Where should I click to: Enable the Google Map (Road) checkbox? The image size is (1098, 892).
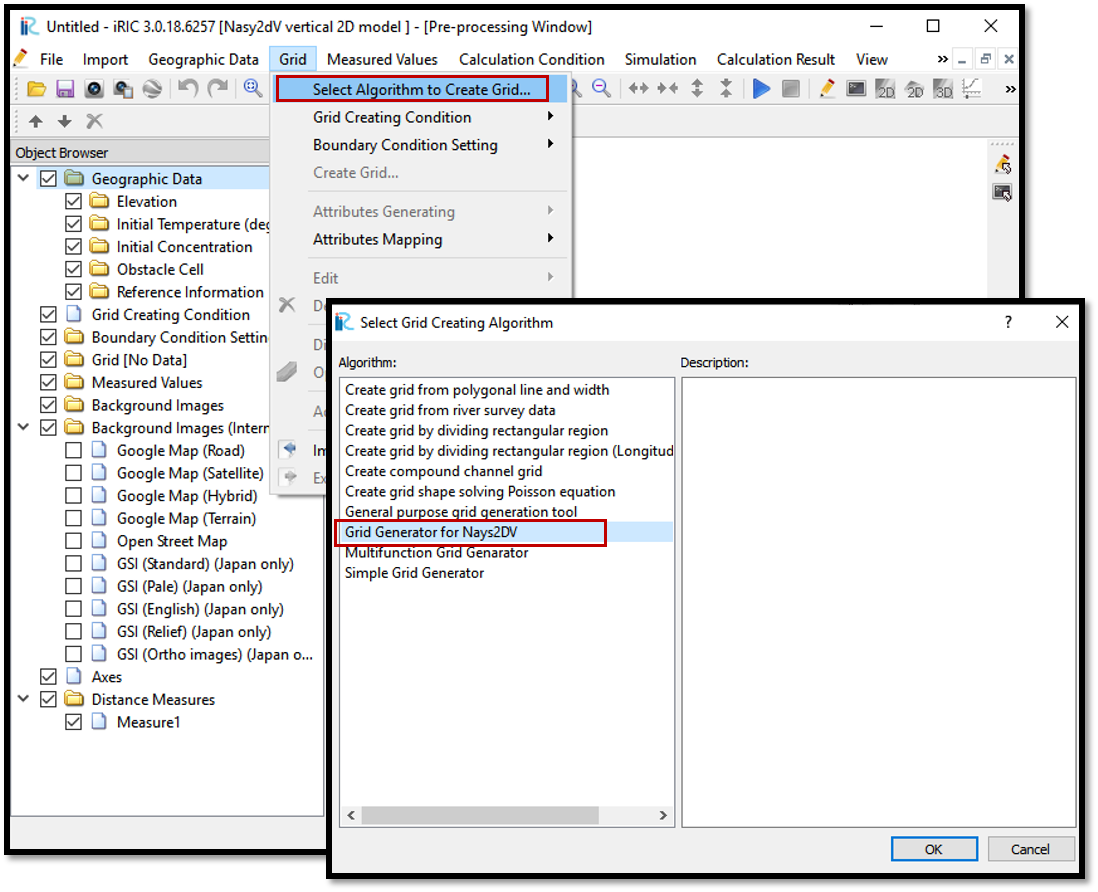(x=74, y=450)
